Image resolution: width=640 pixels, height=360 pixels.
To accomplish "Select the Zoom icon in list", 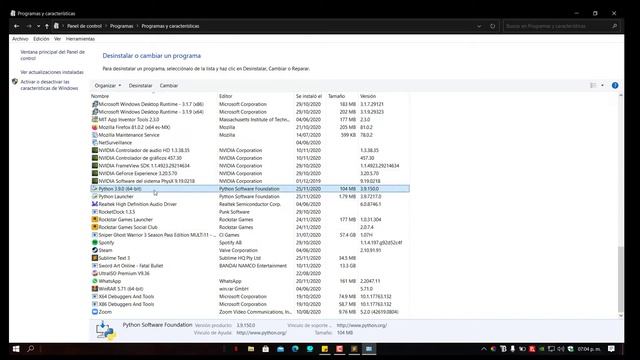I will click(95, 312).
